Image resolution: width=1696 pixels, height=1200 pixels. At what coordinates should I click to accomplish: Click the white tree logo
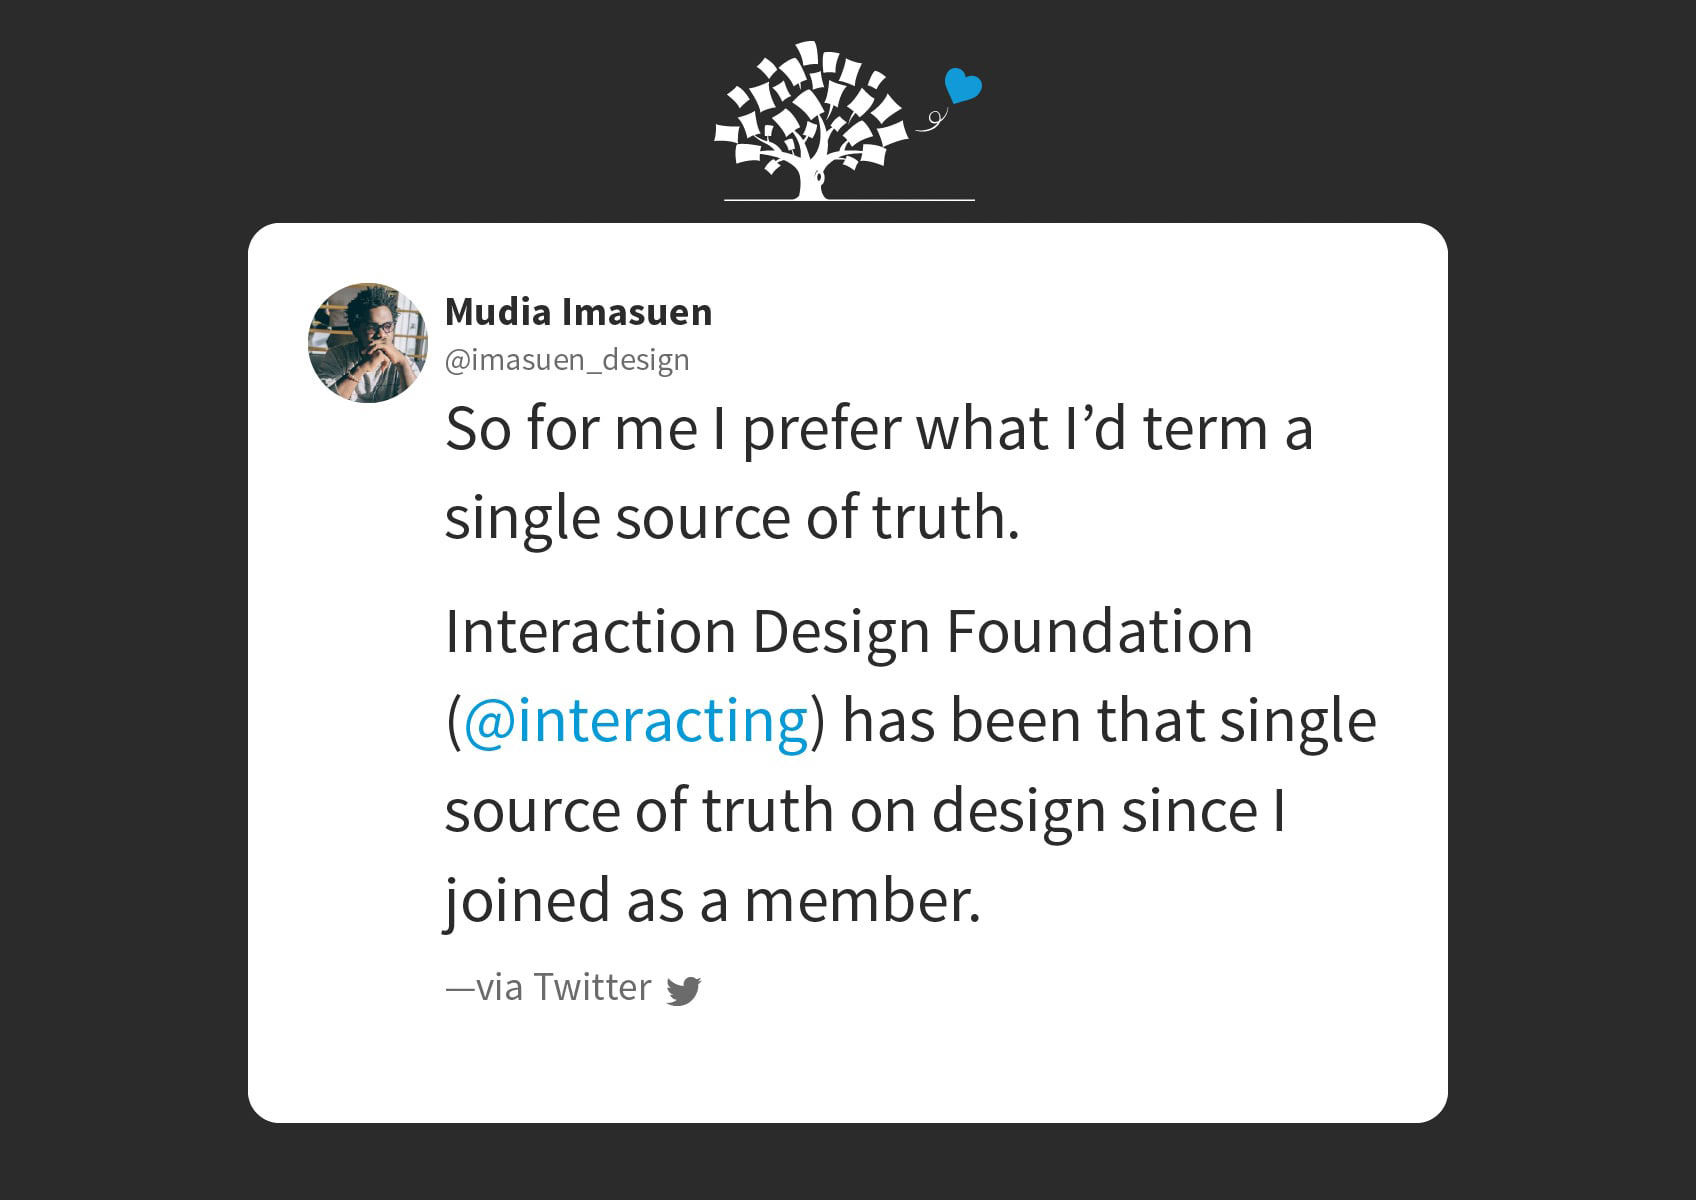pos(811,120)
